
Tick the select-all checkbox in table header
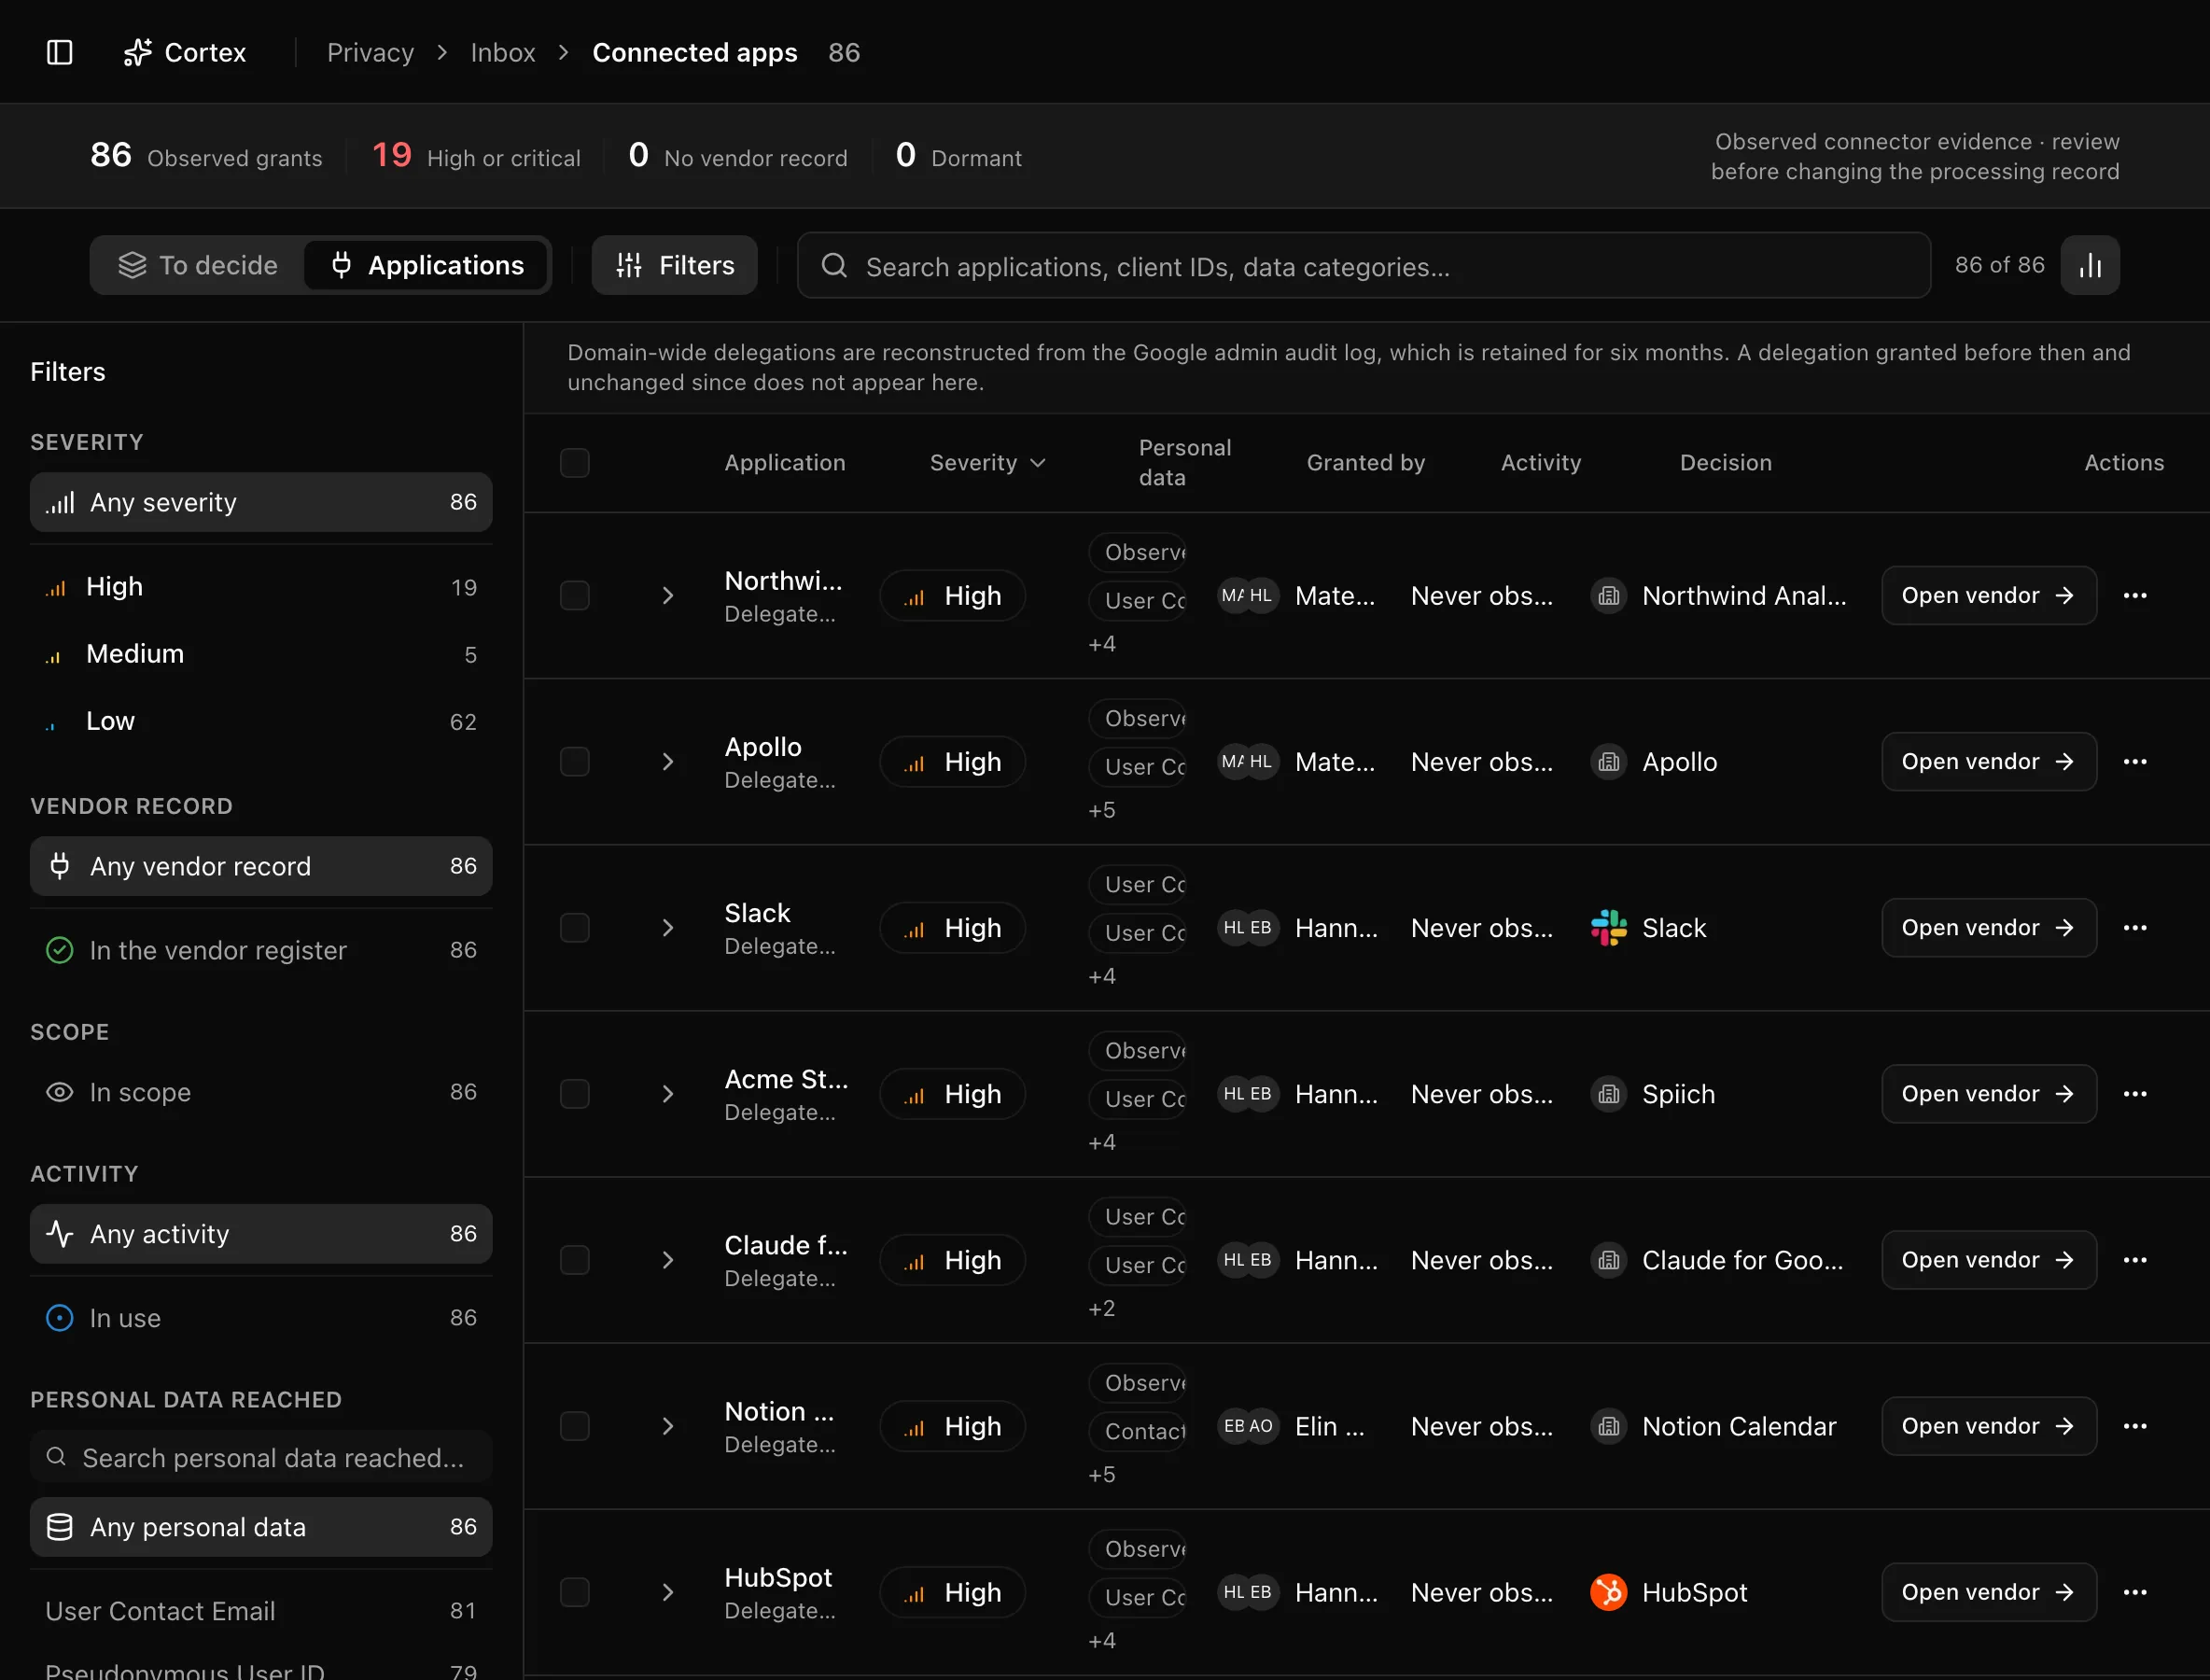click(575, 463)
